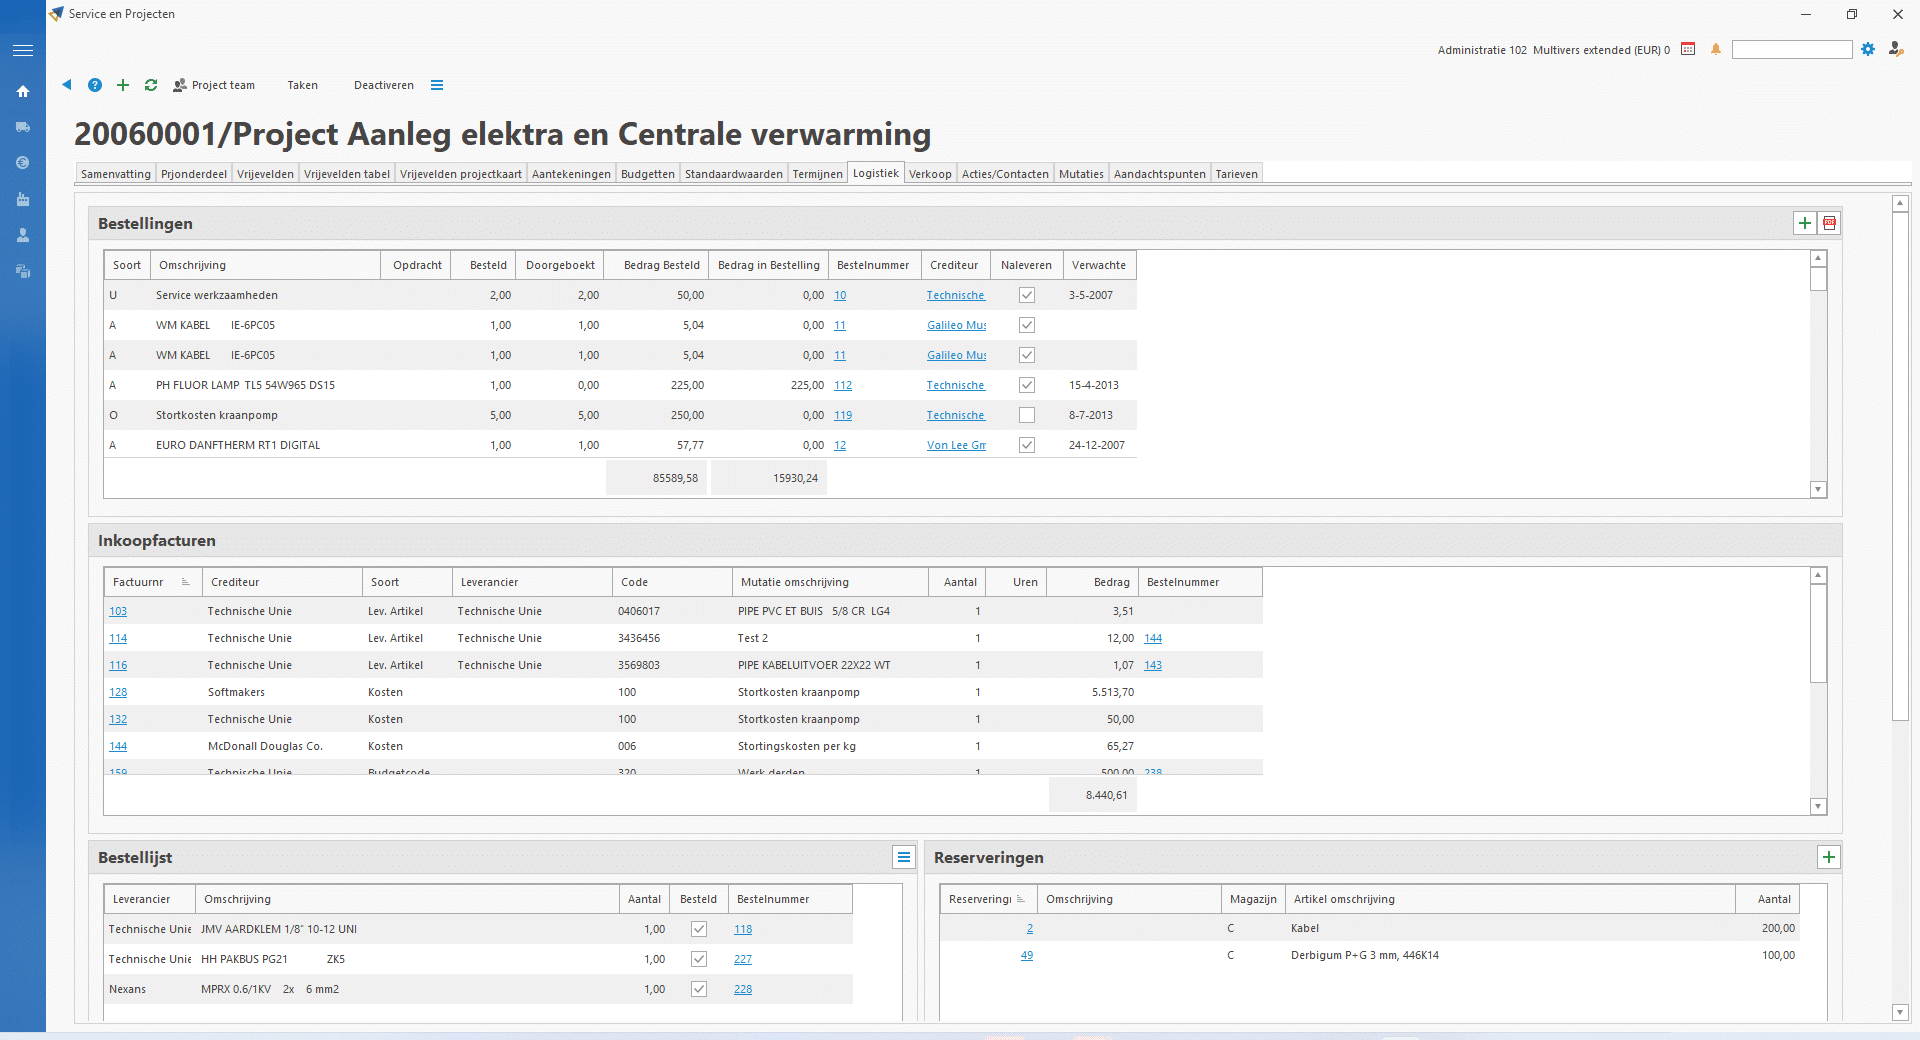Open the blue settings gear icon
Screen dimensions: 1920x1040
click(x=1868, y=49)
